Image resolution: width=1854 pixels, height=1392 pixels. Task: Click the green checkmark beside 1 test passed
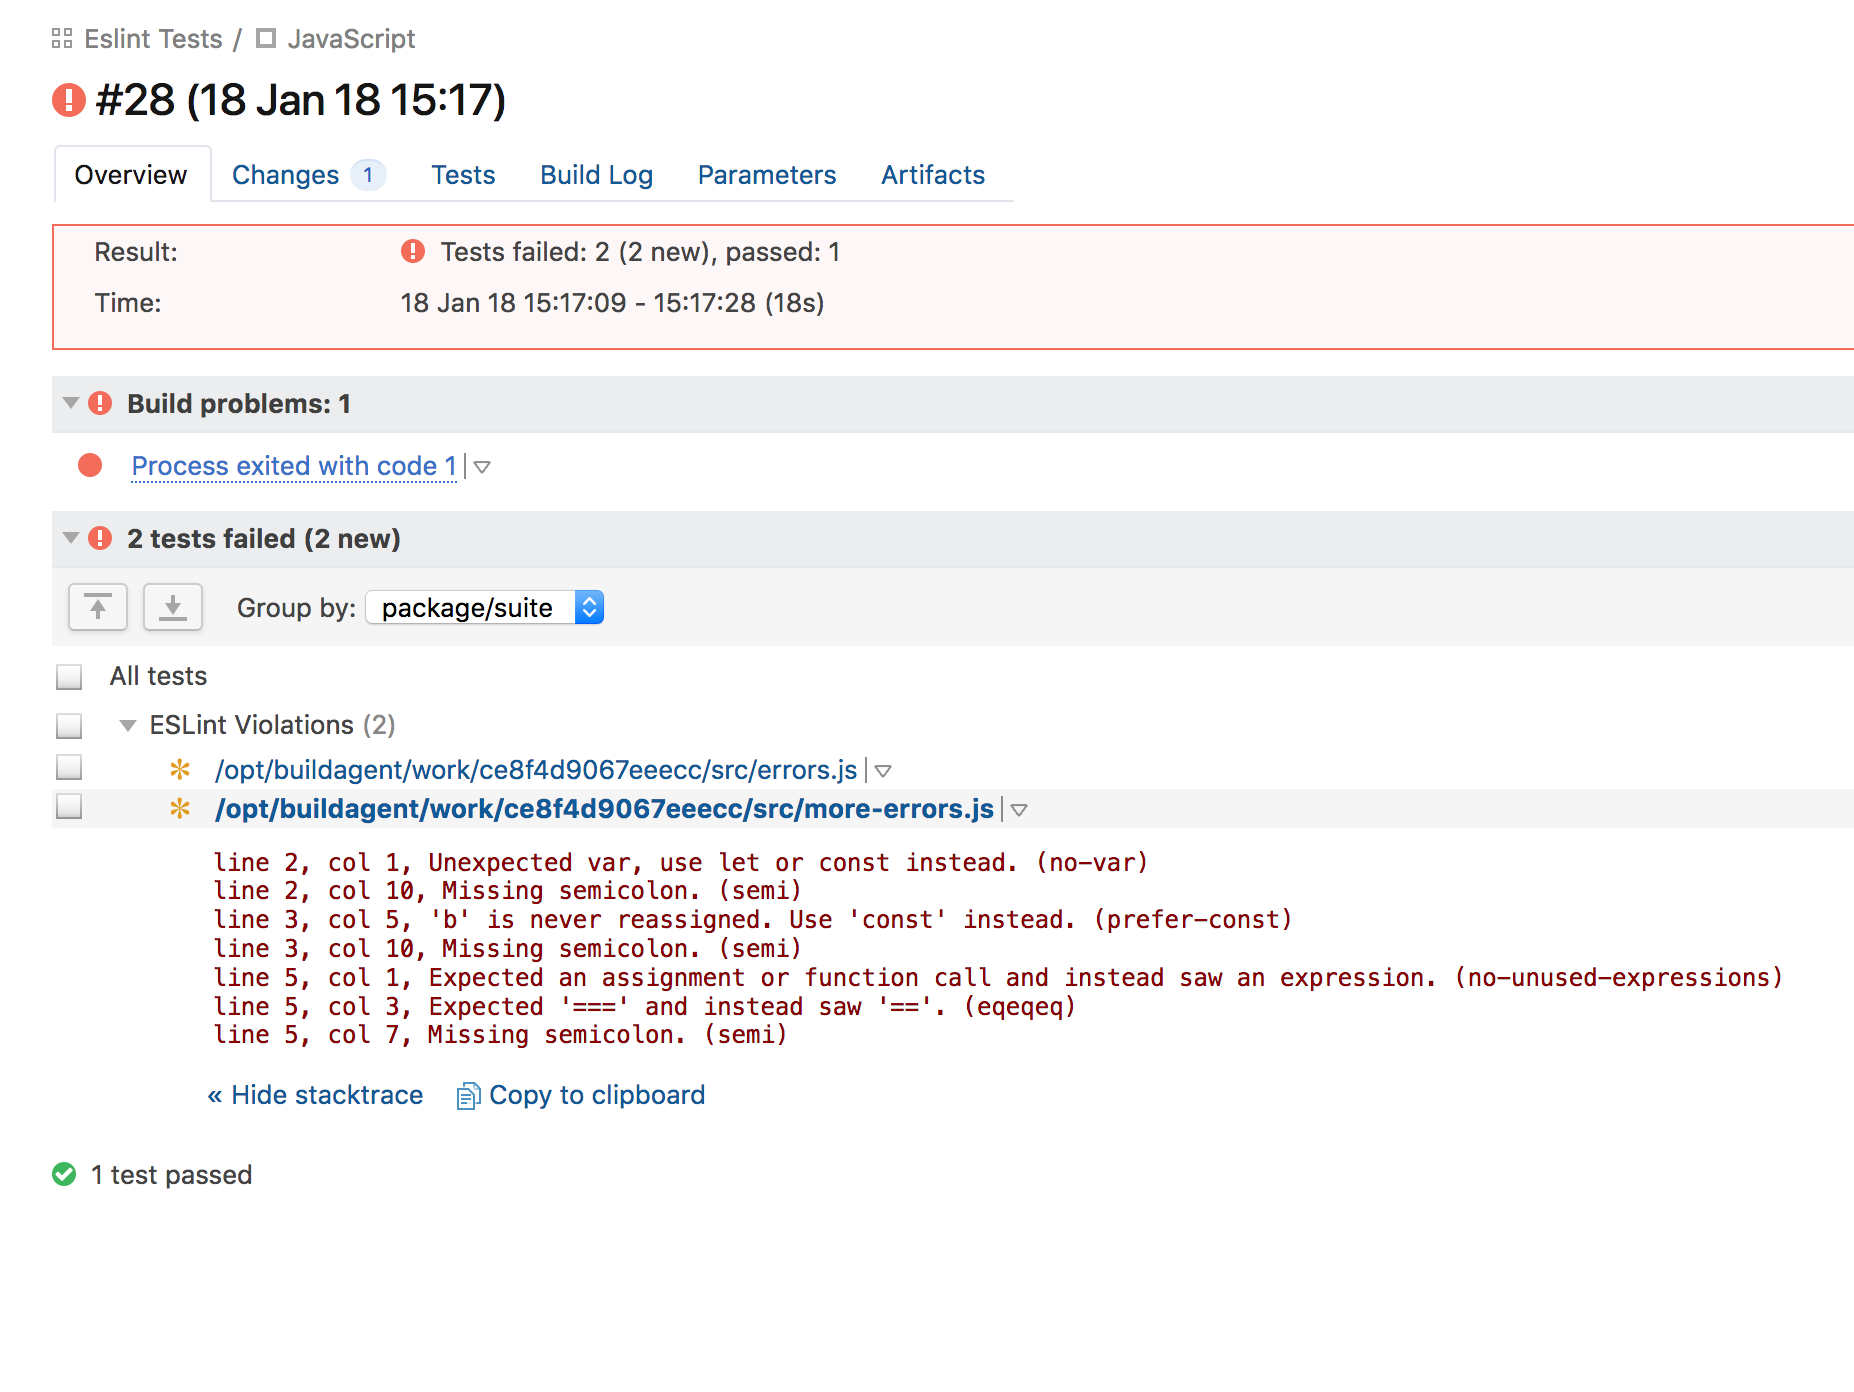tap(64, 1174)
